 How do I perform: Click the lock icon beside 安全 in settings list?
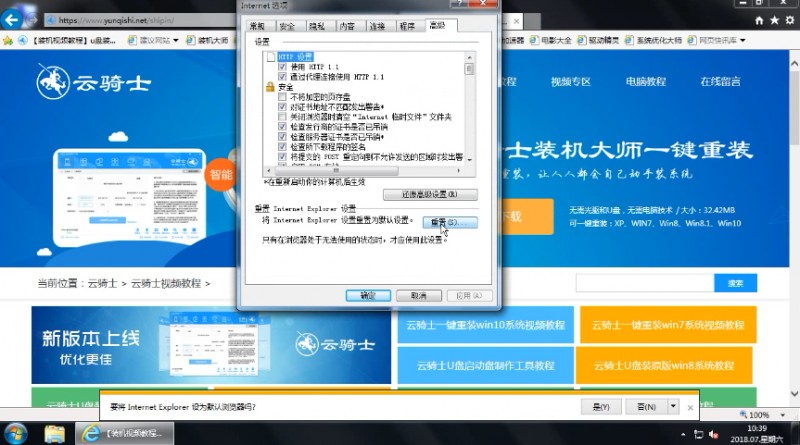(270, 87)
